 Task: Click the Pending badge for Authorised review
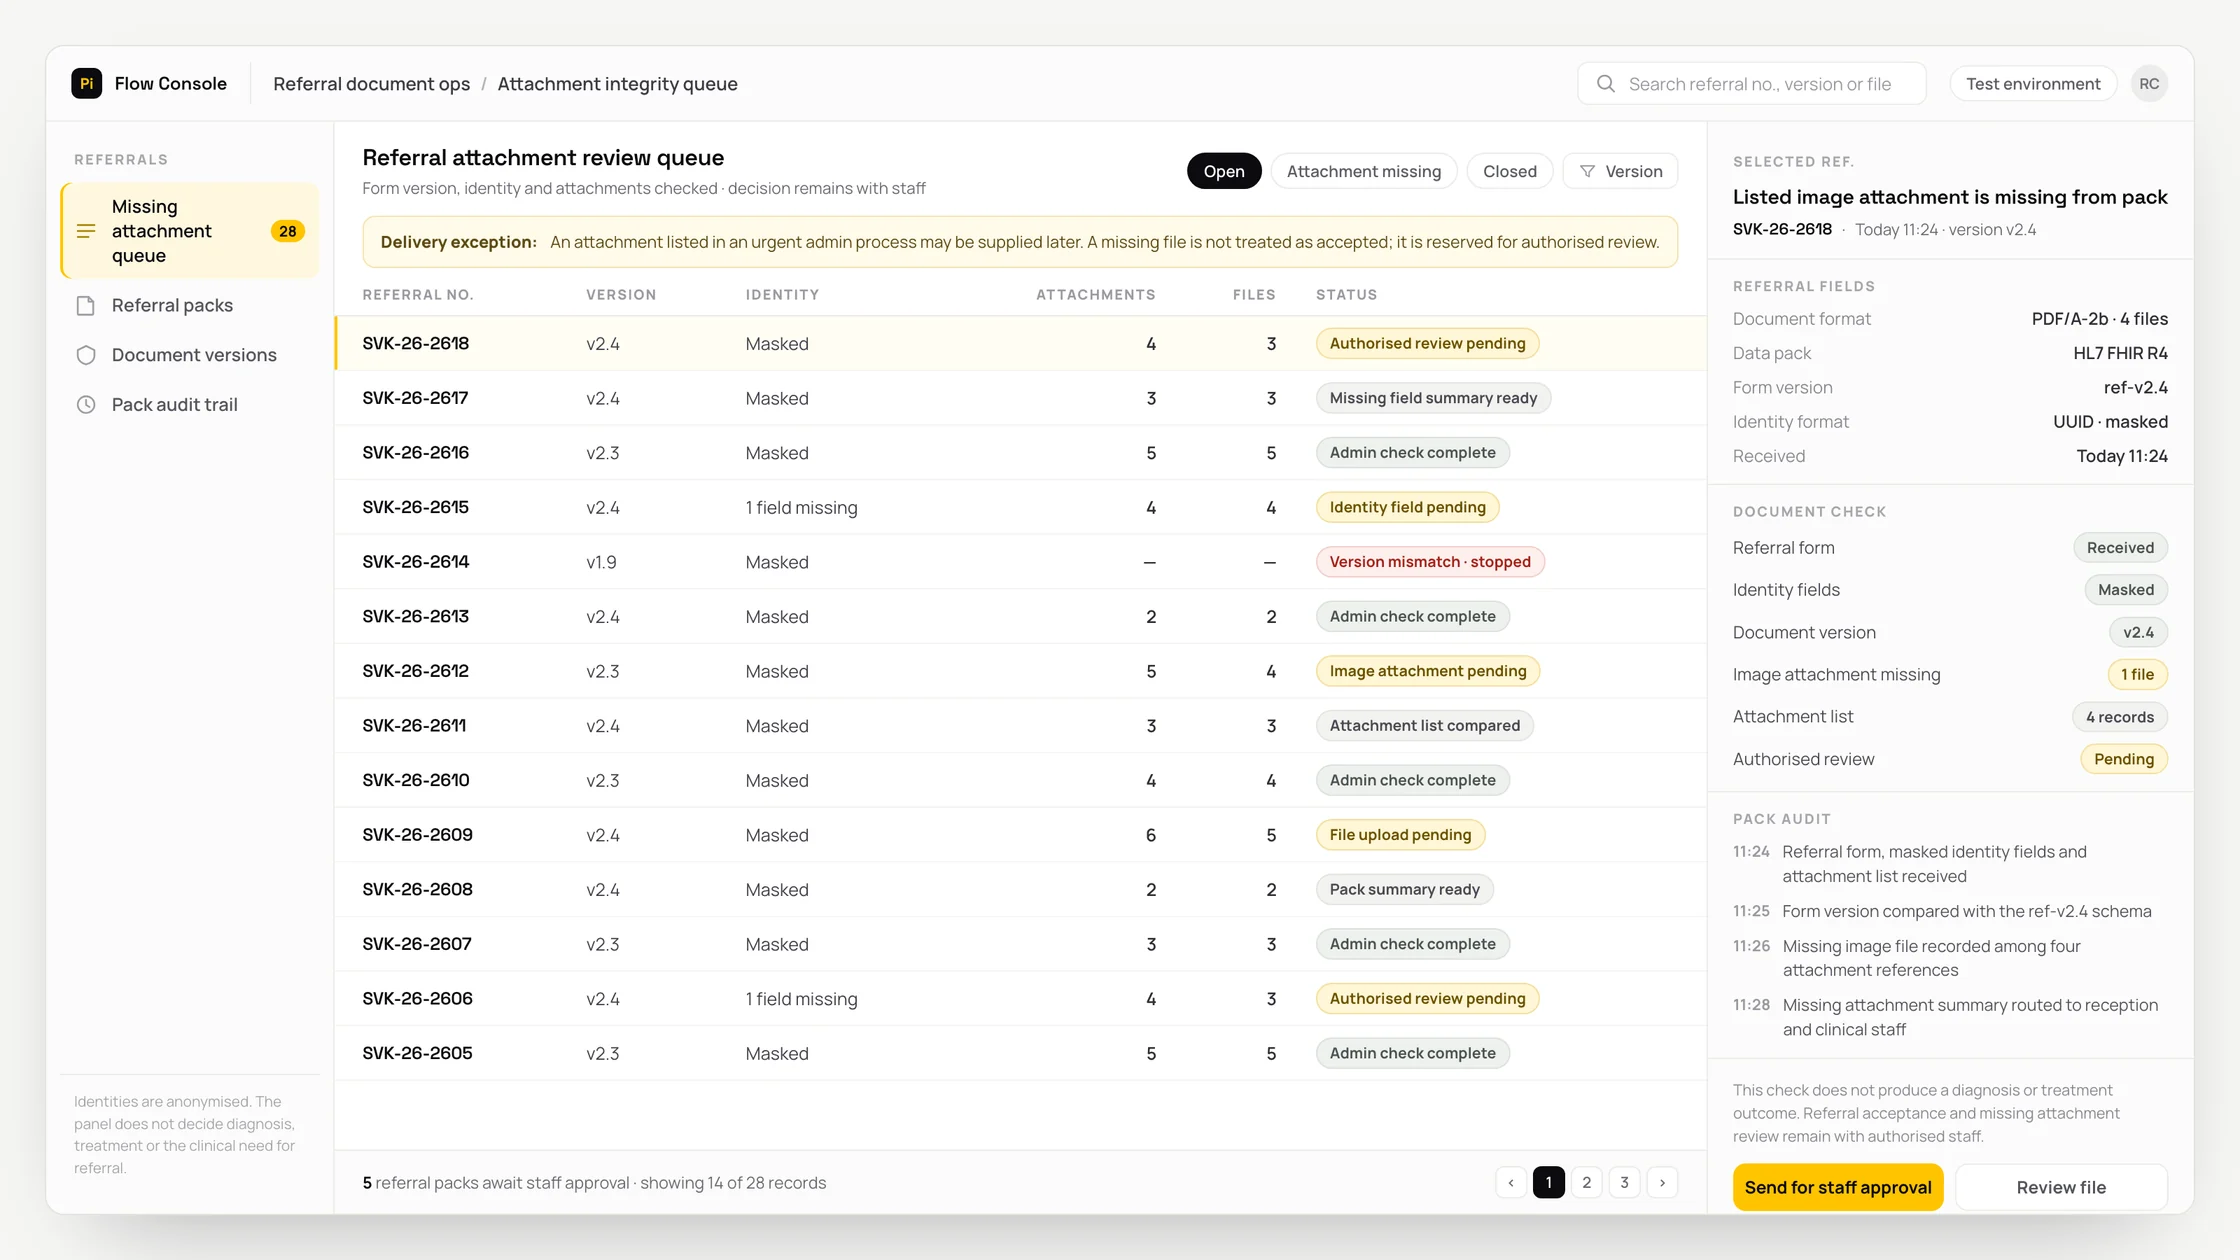click(2124, 759)
